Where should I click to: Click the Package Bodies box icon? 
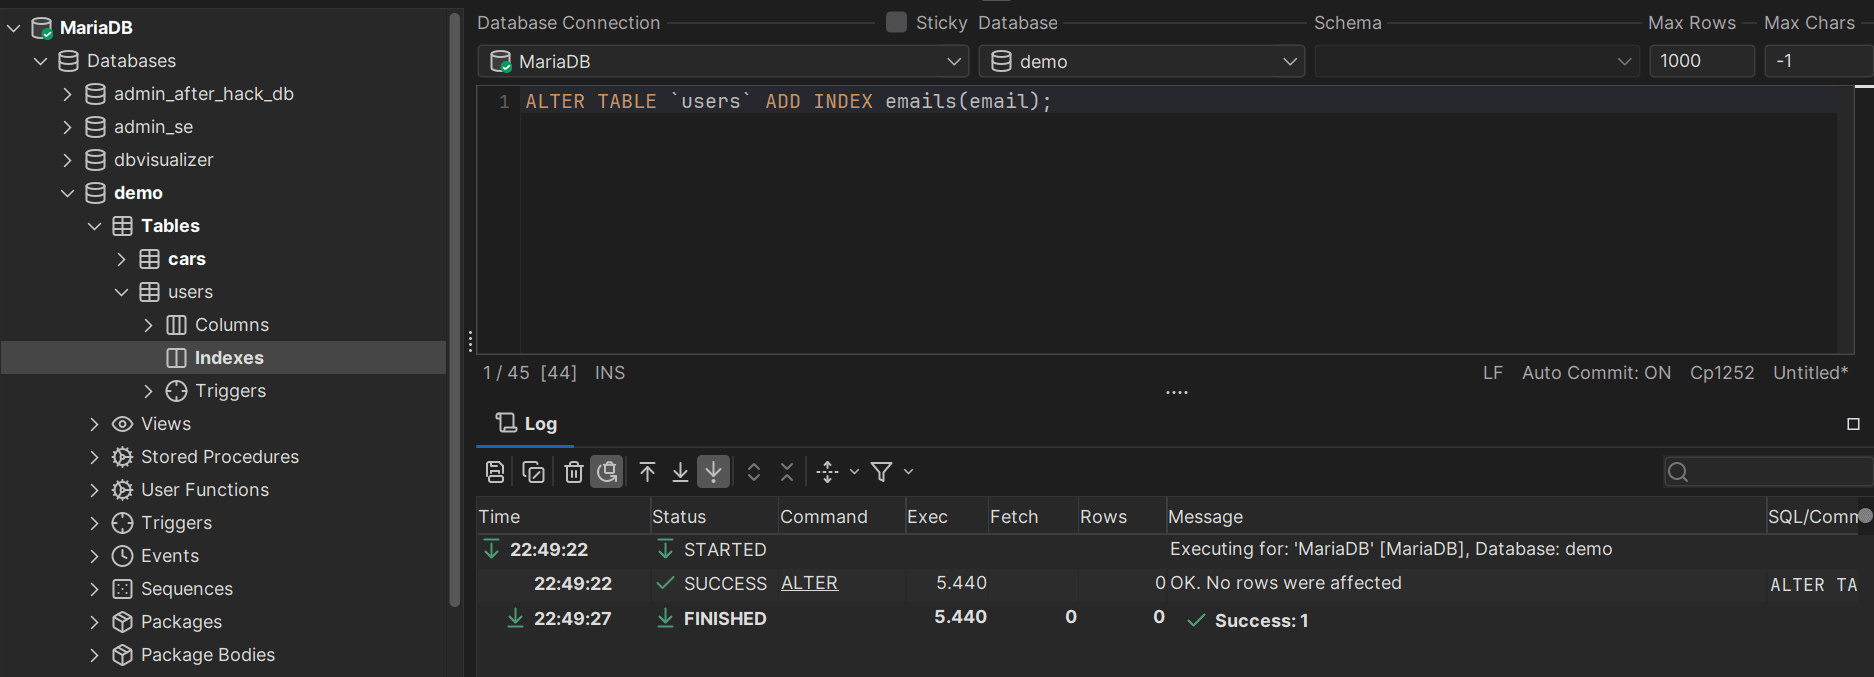pos(122,655)
